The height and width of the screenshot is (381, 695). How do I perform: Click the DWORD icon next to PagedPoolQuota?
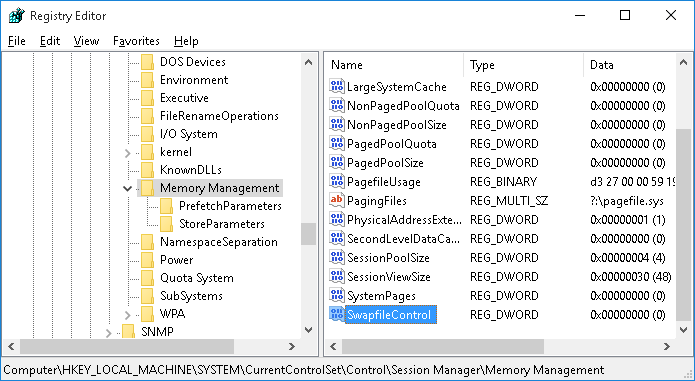(x=337, y=144)
